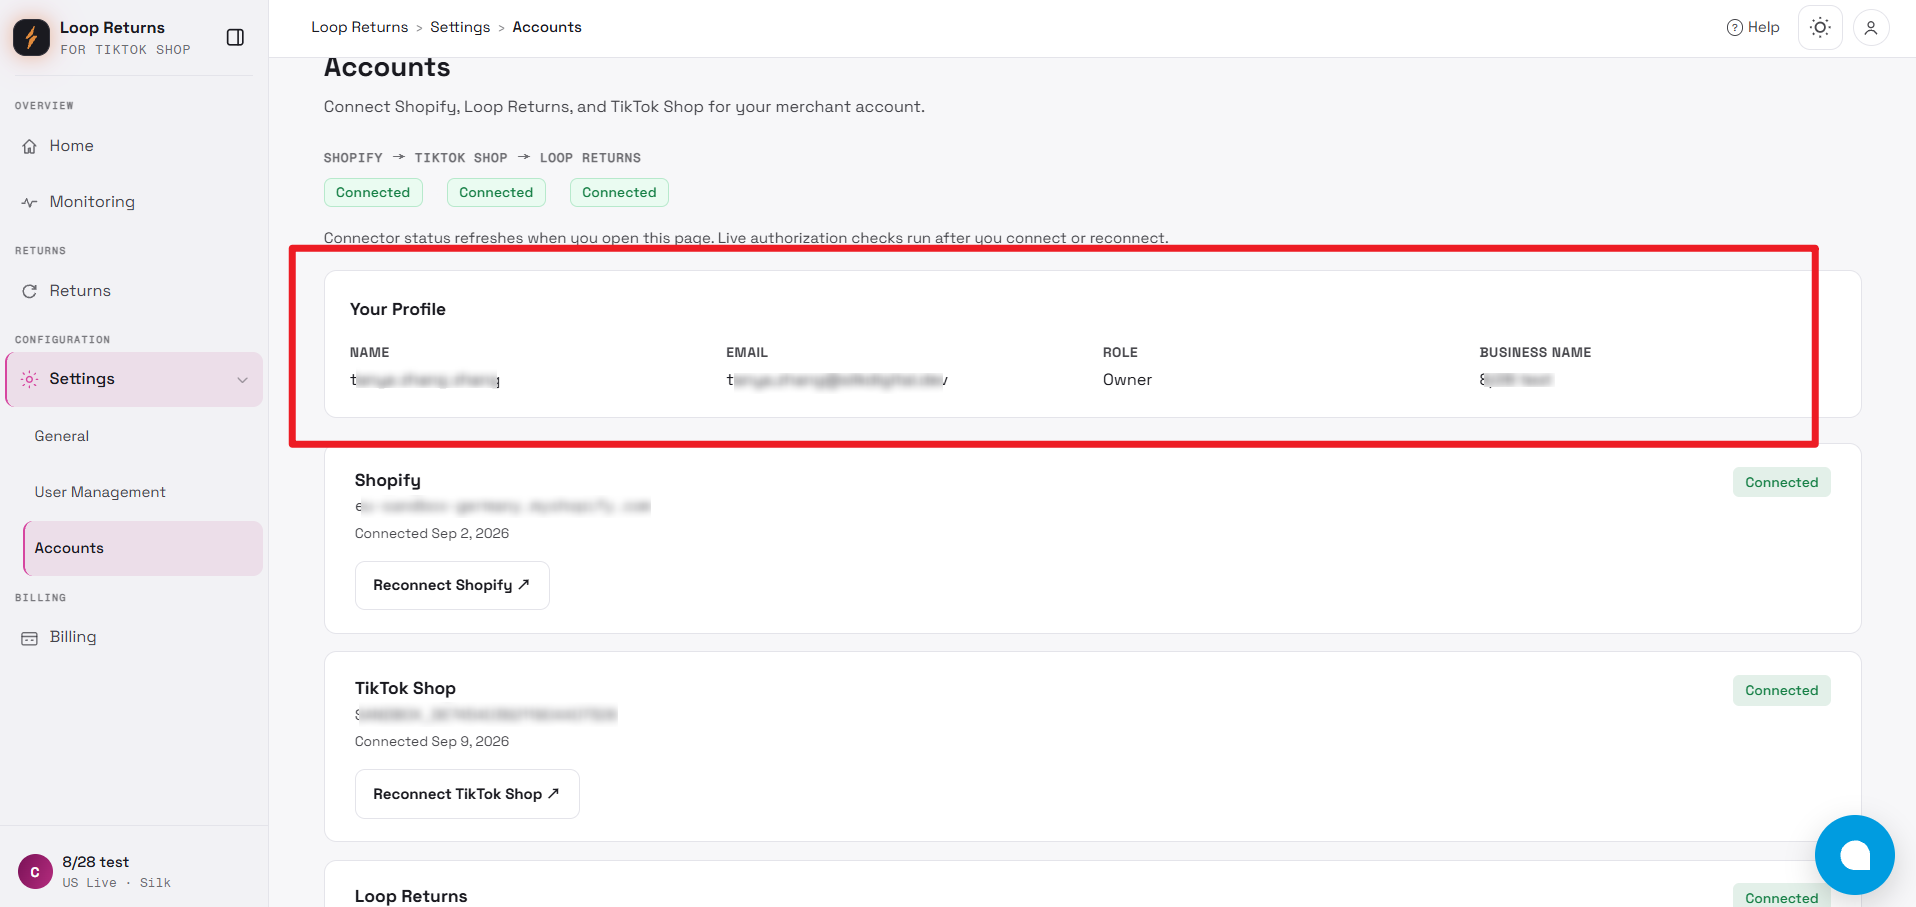Click Reconnect TikTok Shop button
The image size is (1916, 907).
tap(467, 794)
